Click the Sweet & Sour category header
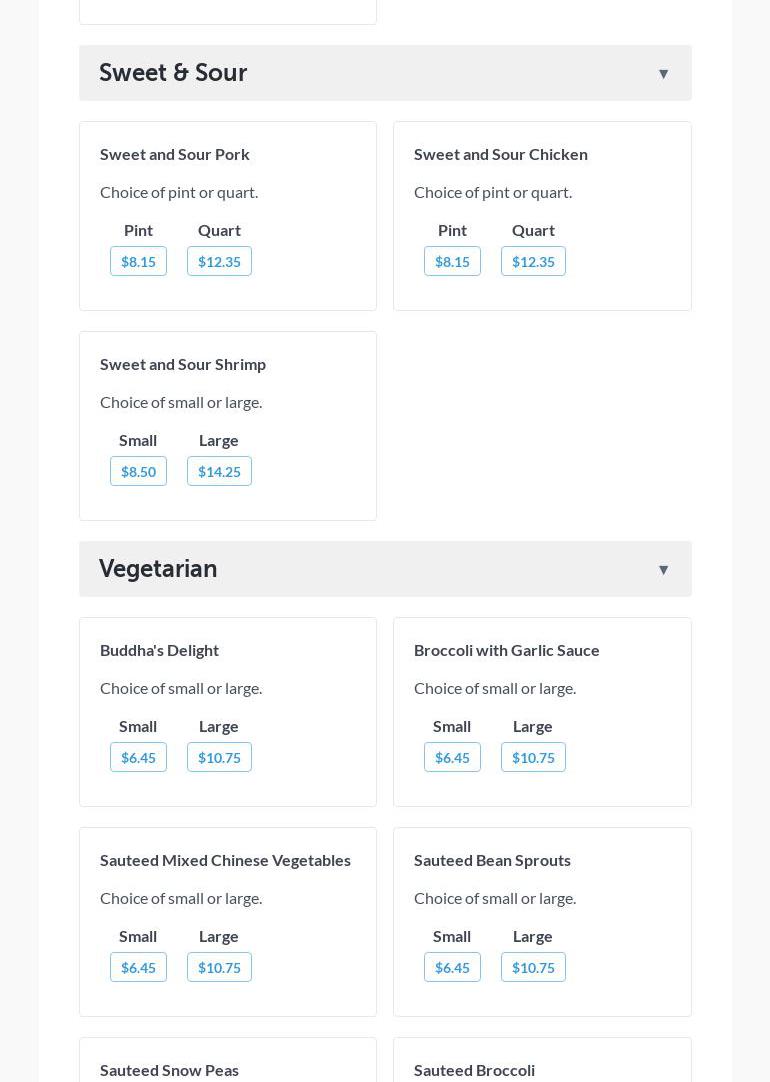The width and height of the screenshot is (770, 1082). [173, 73]
